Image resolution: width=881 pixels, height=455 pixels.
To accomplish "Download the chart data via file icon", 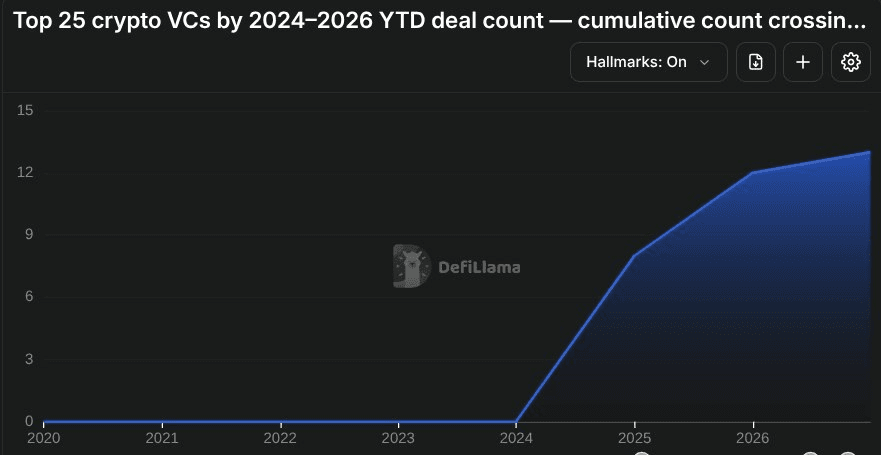I will coord(756,62).
